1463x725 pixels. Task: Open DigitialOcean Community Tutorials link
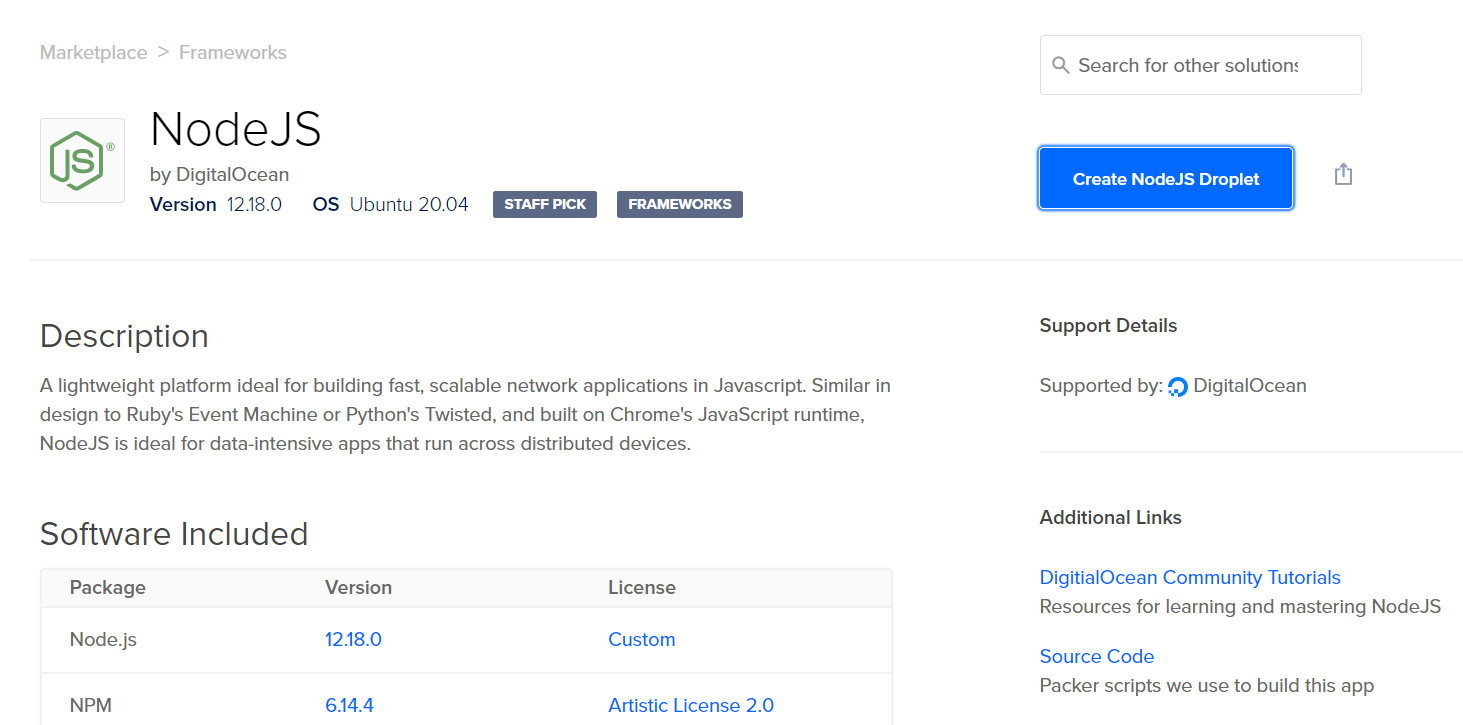1189,577
